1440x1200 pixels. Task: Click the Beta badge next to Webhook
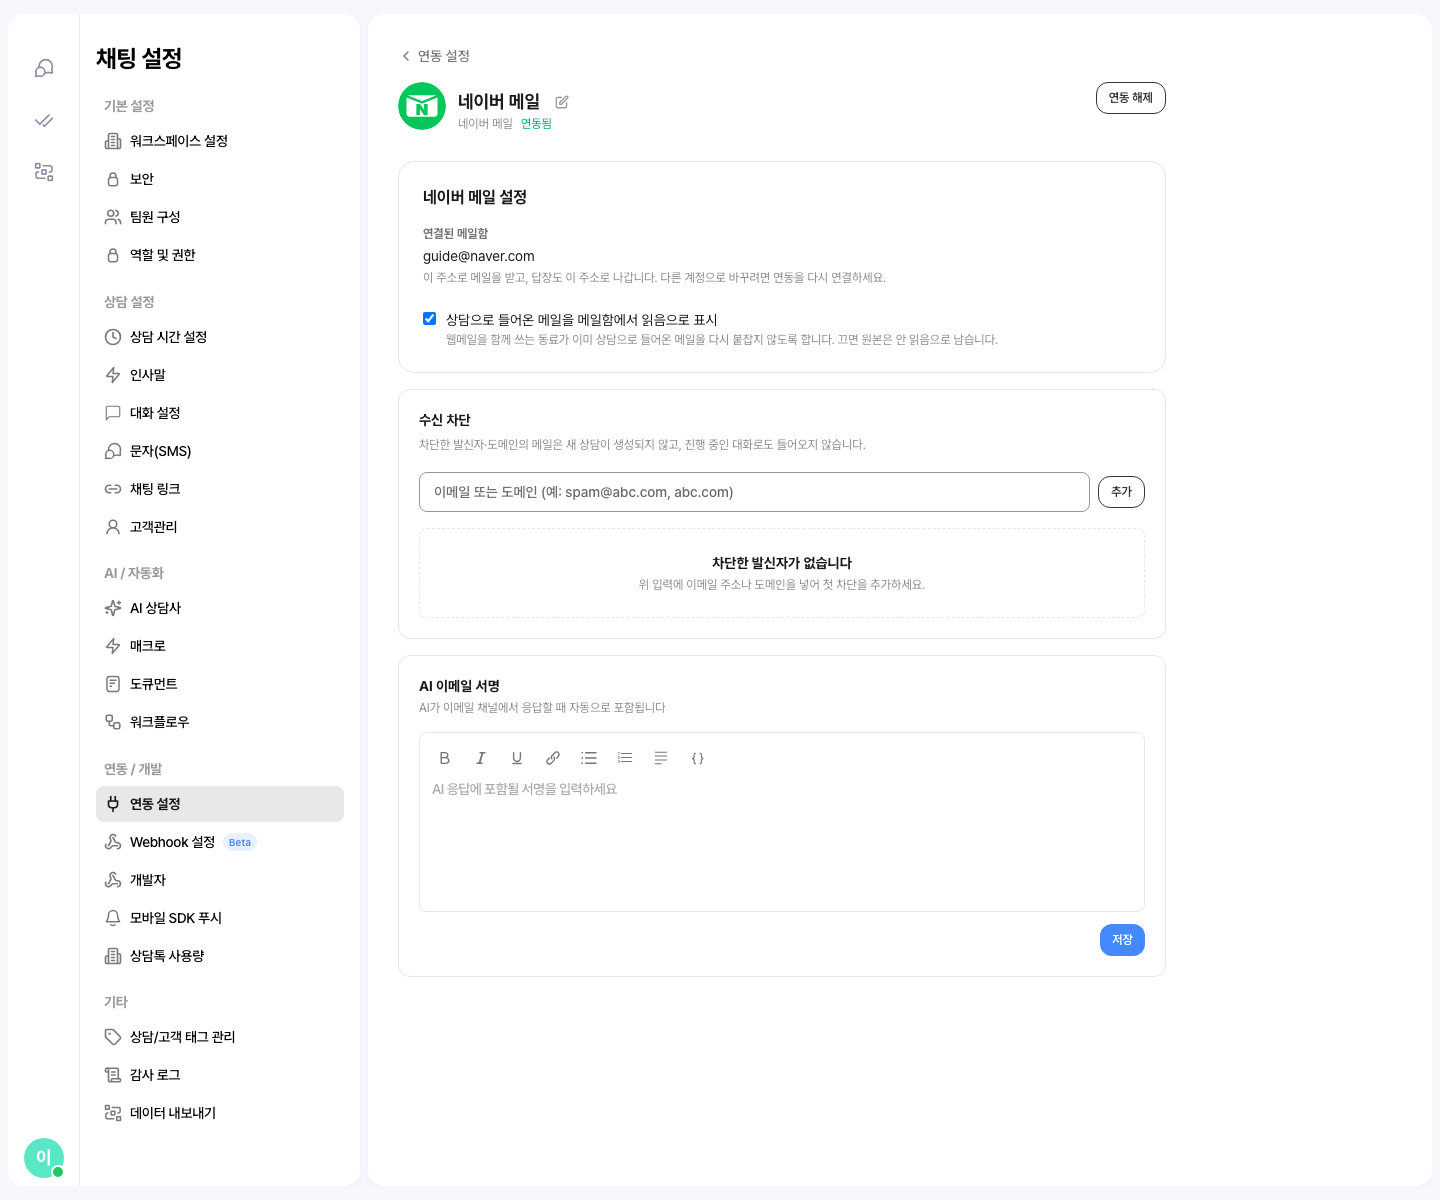pyautogui.click(x=240, y=842)
